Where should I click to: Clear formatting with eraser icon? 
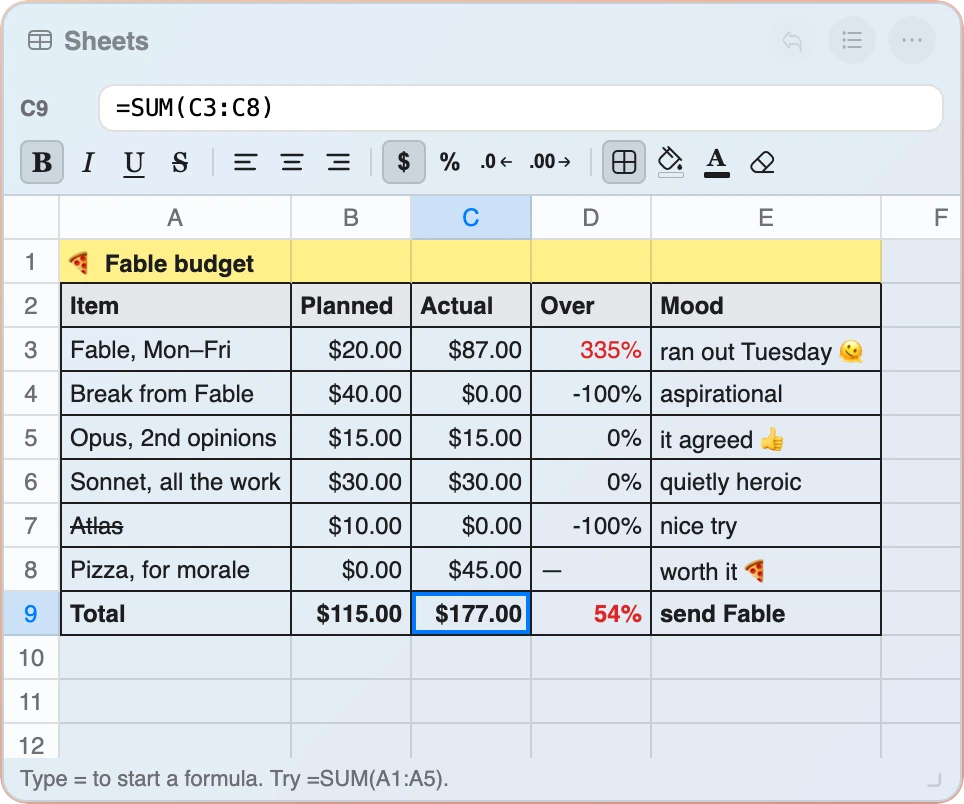(762, 162)
